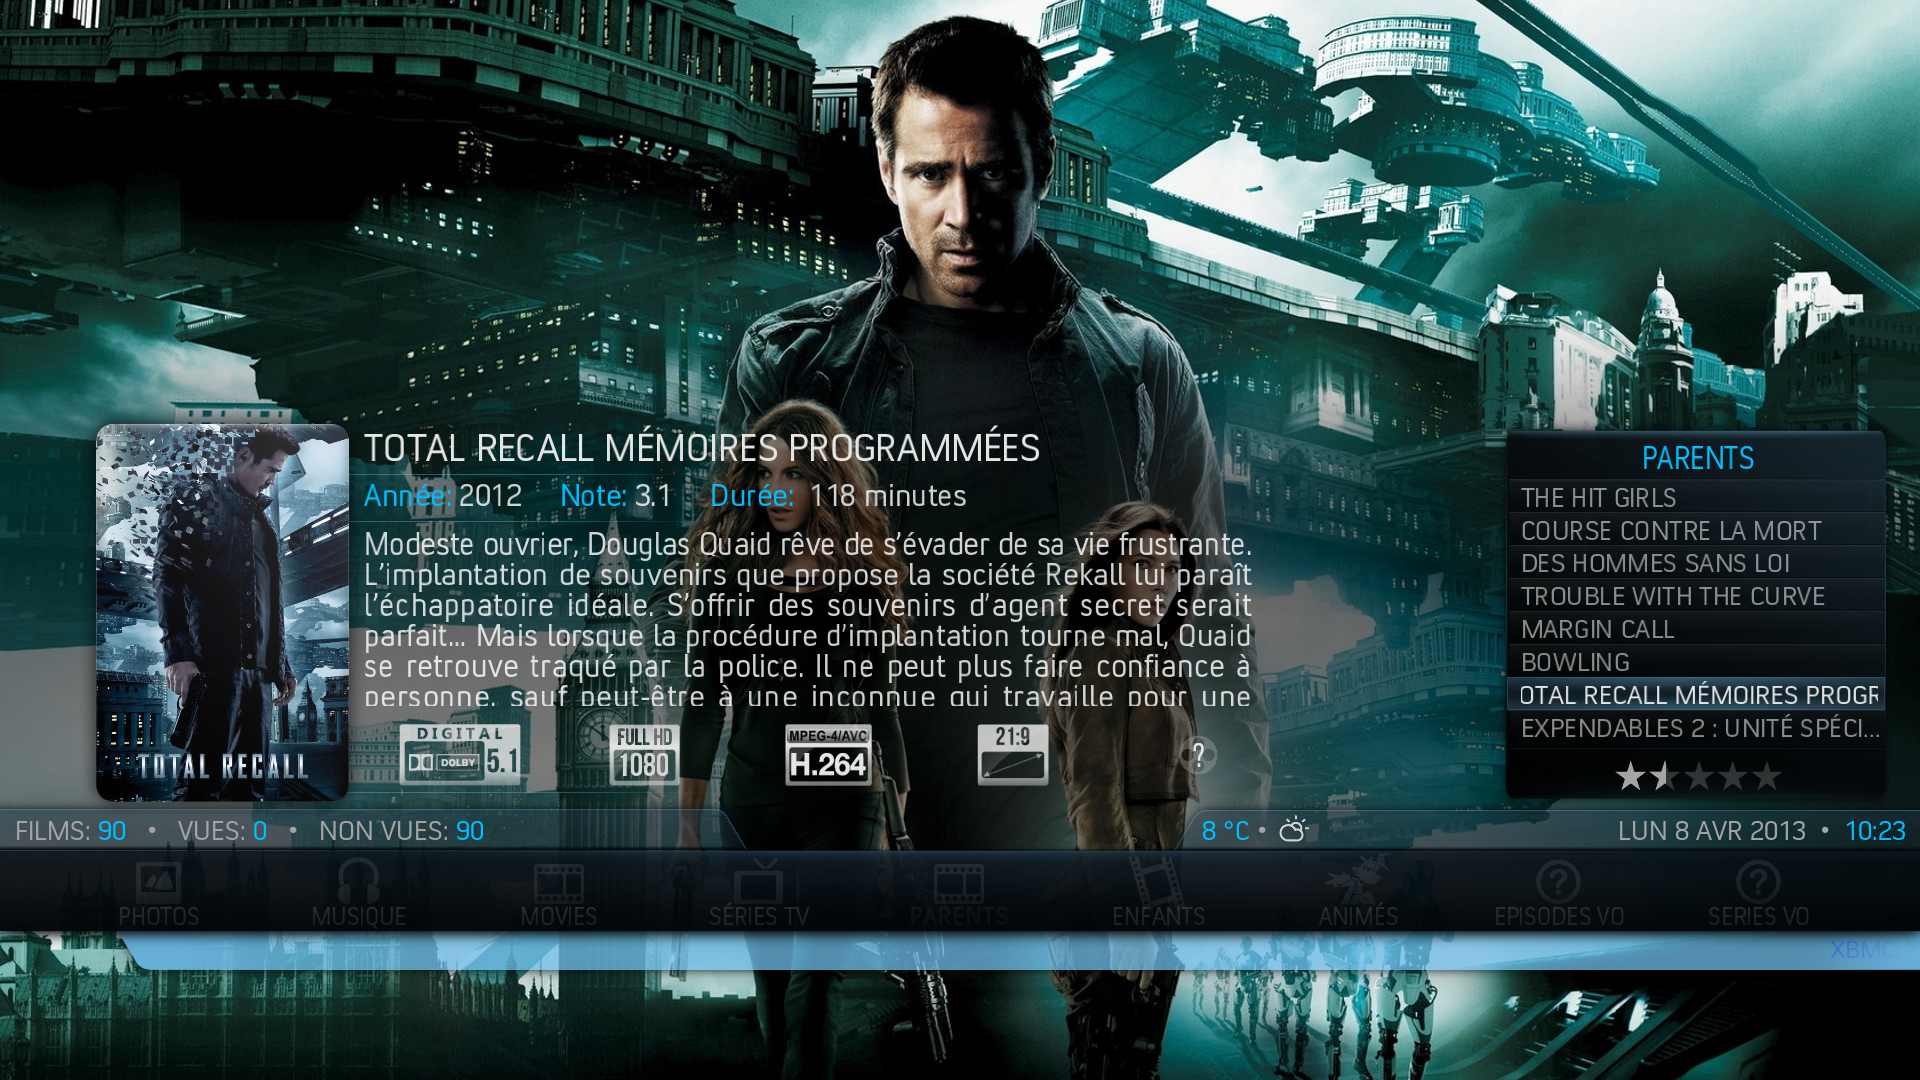The height and width of the screenshot is (1080, 1920).
Task: Select highlighted TOTAL RECALL MÉMOIRES PROGR entry
Action: (x=1696, y=695)
